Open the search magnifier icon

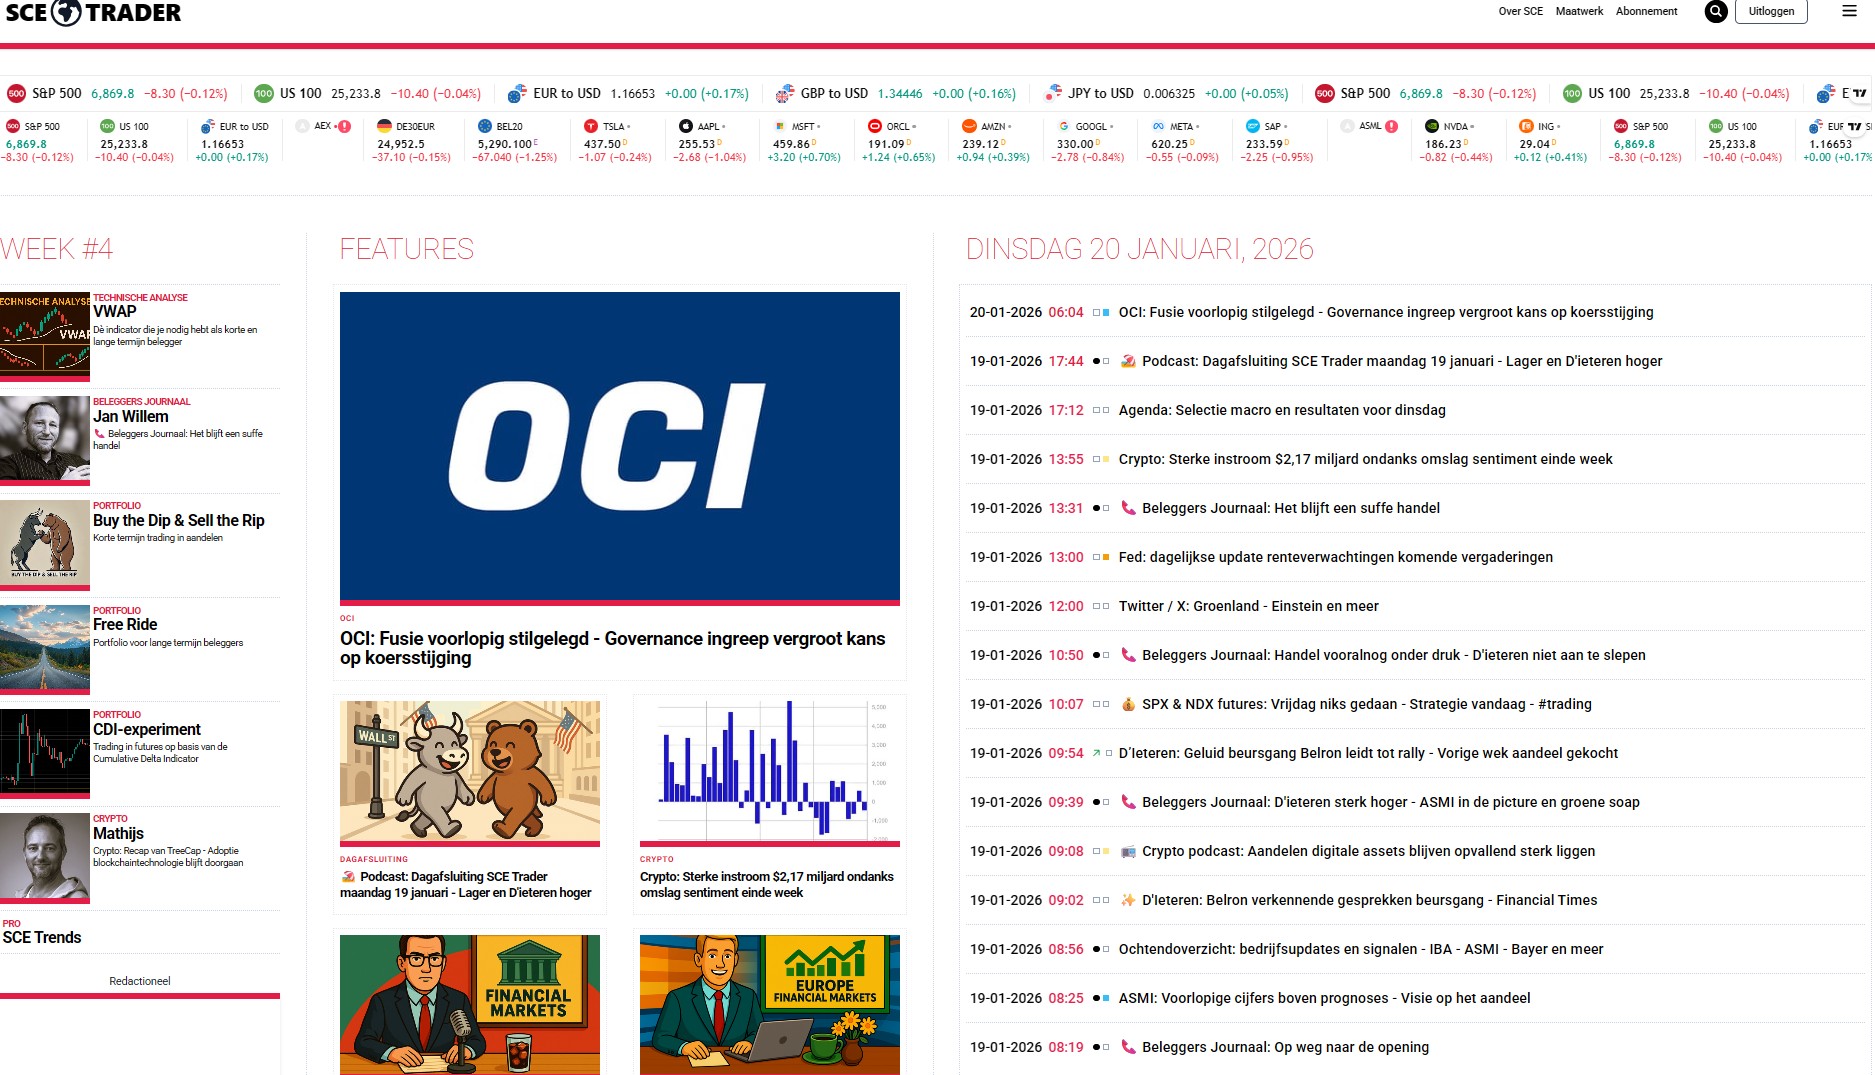pos(1716,12)
